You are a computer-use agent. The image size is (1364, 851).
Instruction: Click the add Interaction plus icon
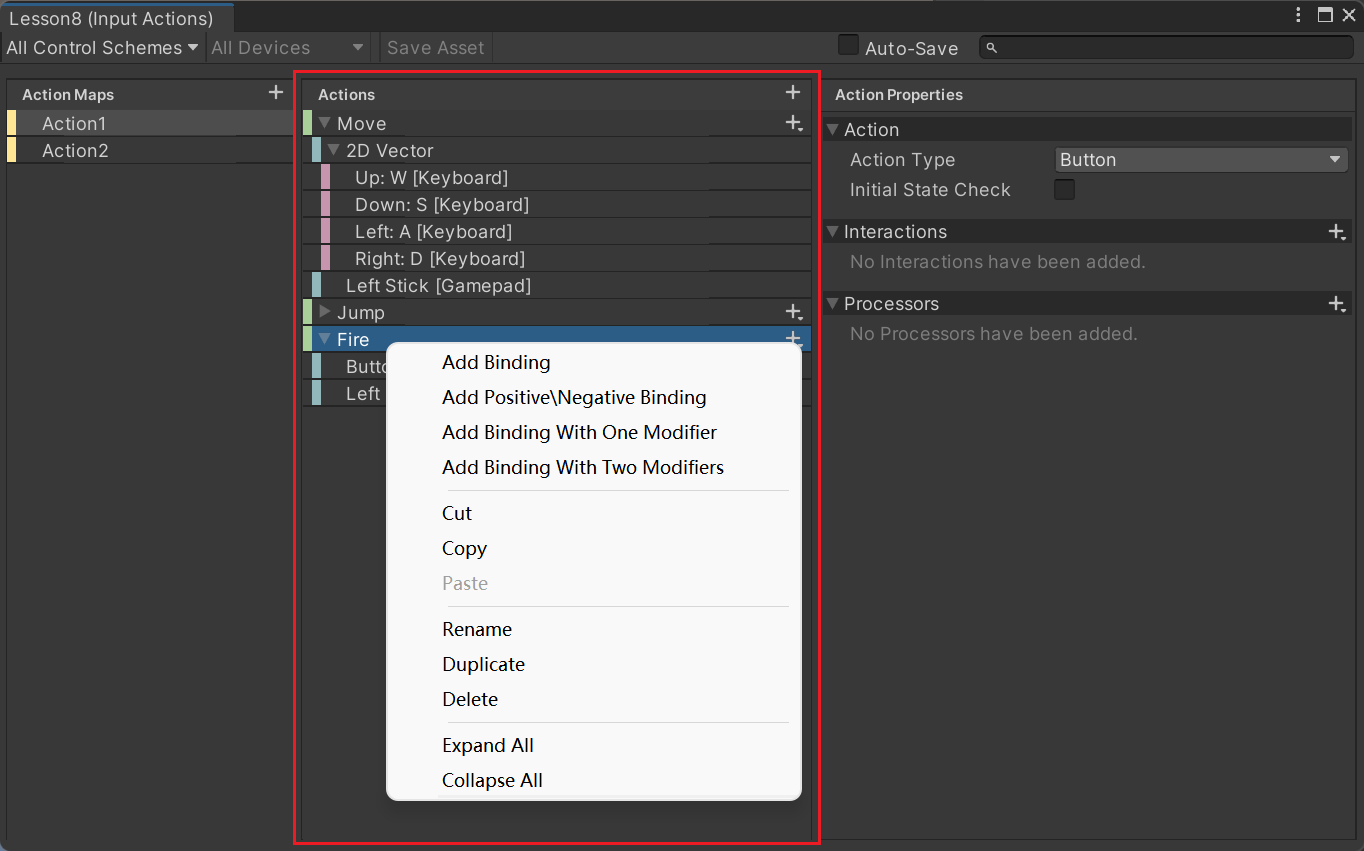1337,231
